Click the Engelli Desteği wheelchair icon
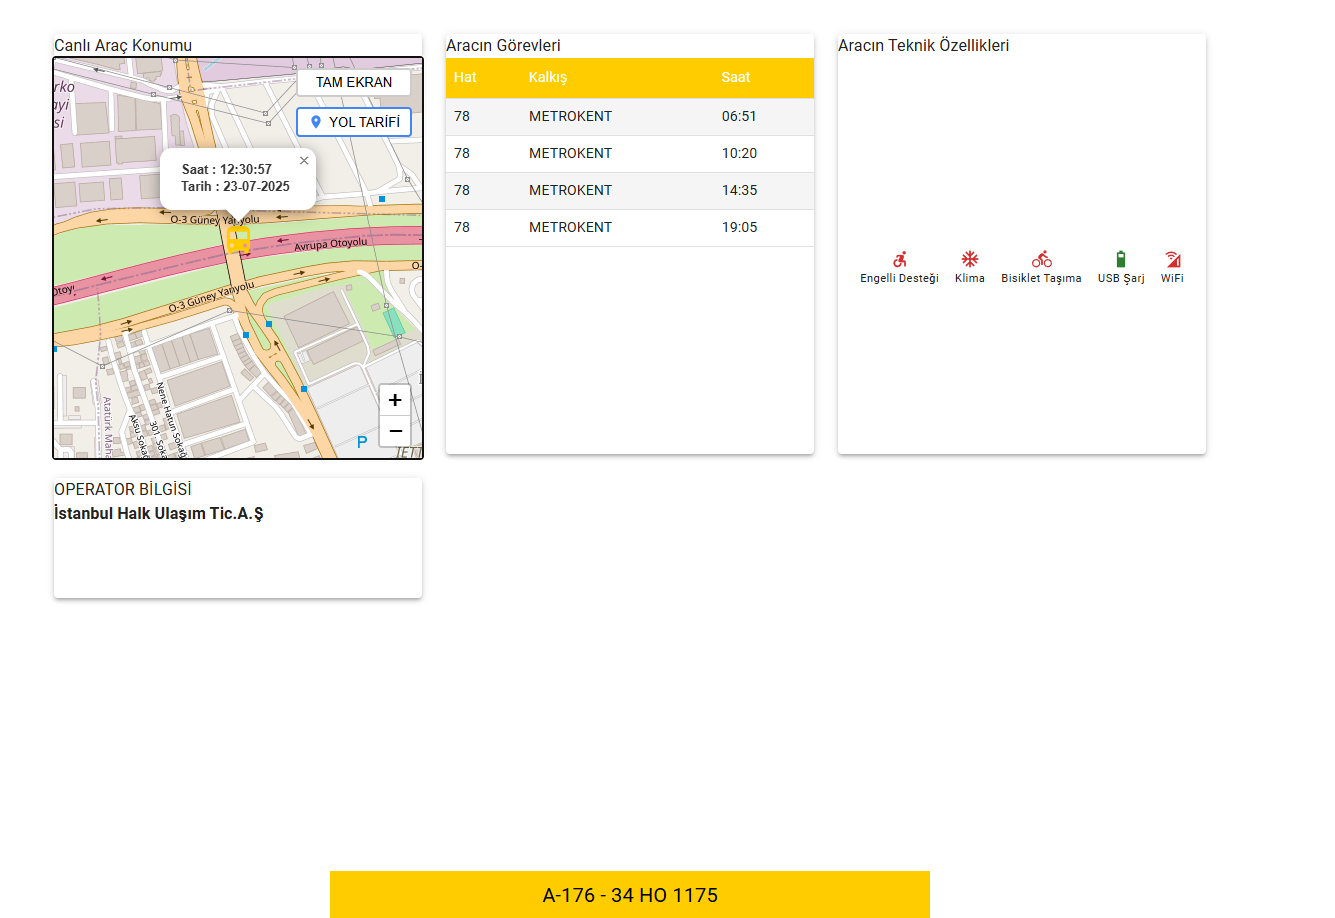 [x=900, y=259]
